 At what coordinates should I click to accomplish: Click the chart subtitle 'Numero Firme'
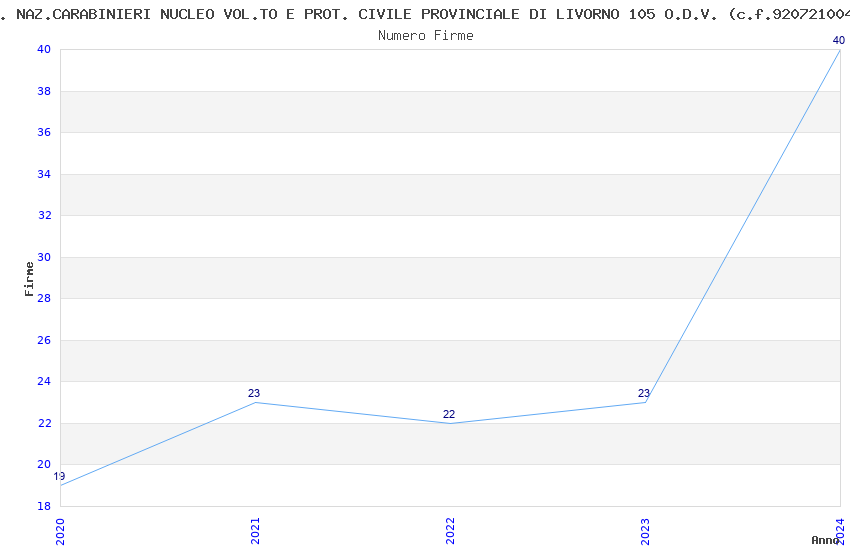(x=426, y=36)
